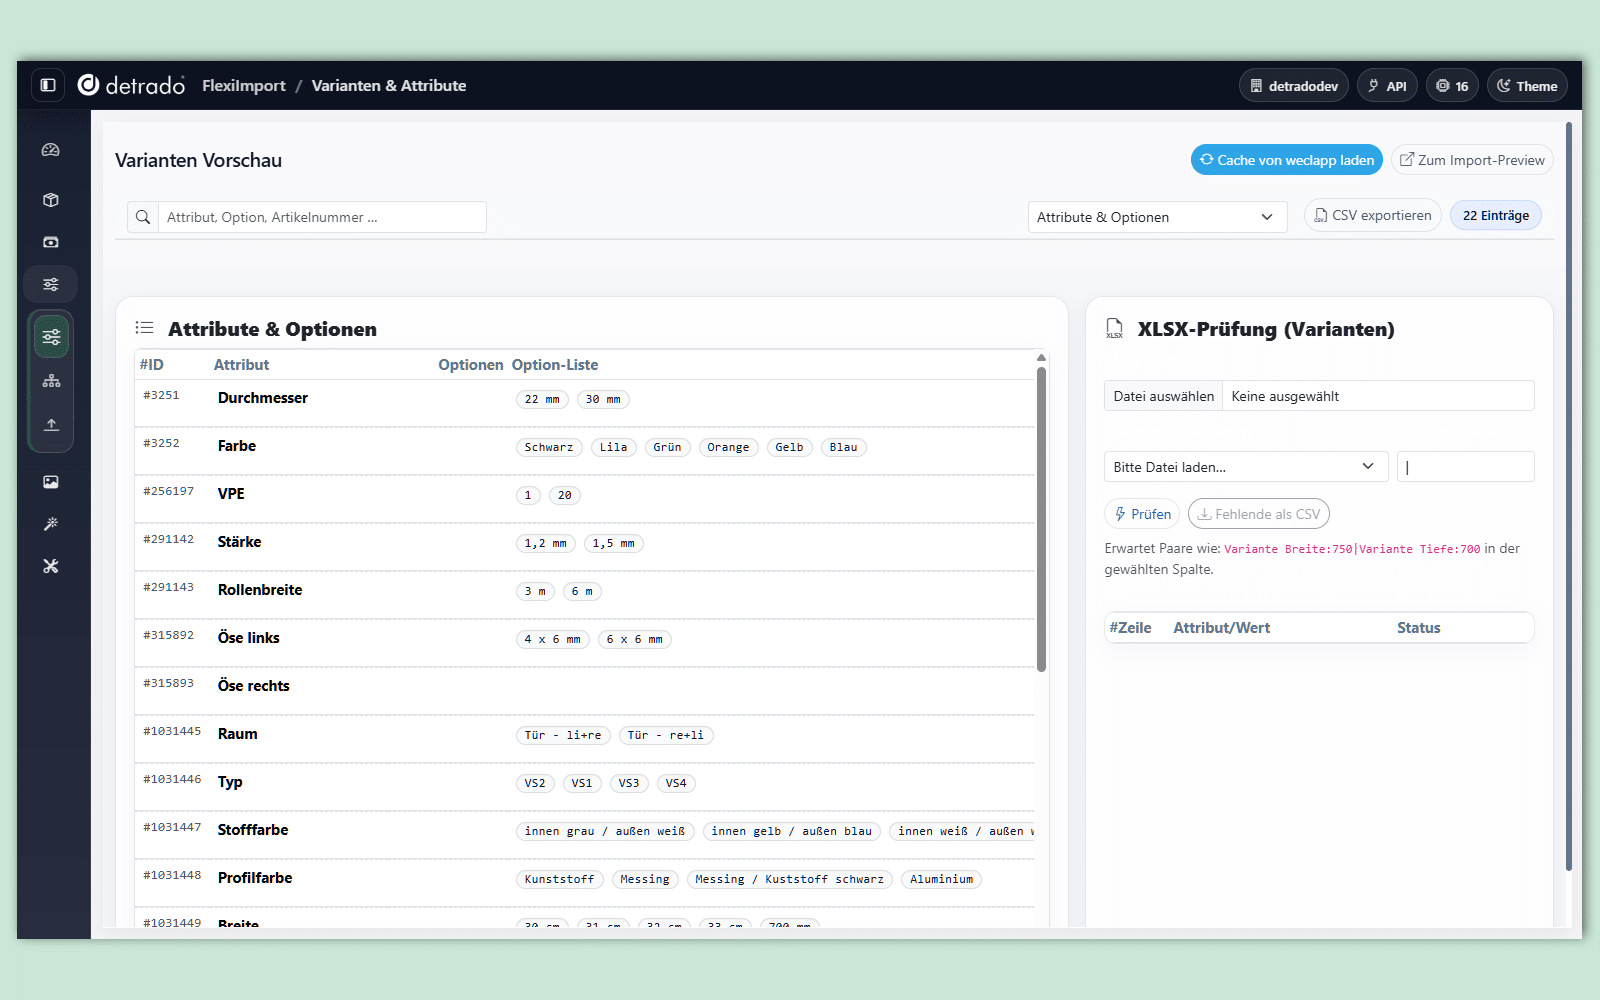Expand the 'Bitte Datei laden...' dropdown
The height and width of the screenshot is (1000, 1600).
click(1245, 467)
